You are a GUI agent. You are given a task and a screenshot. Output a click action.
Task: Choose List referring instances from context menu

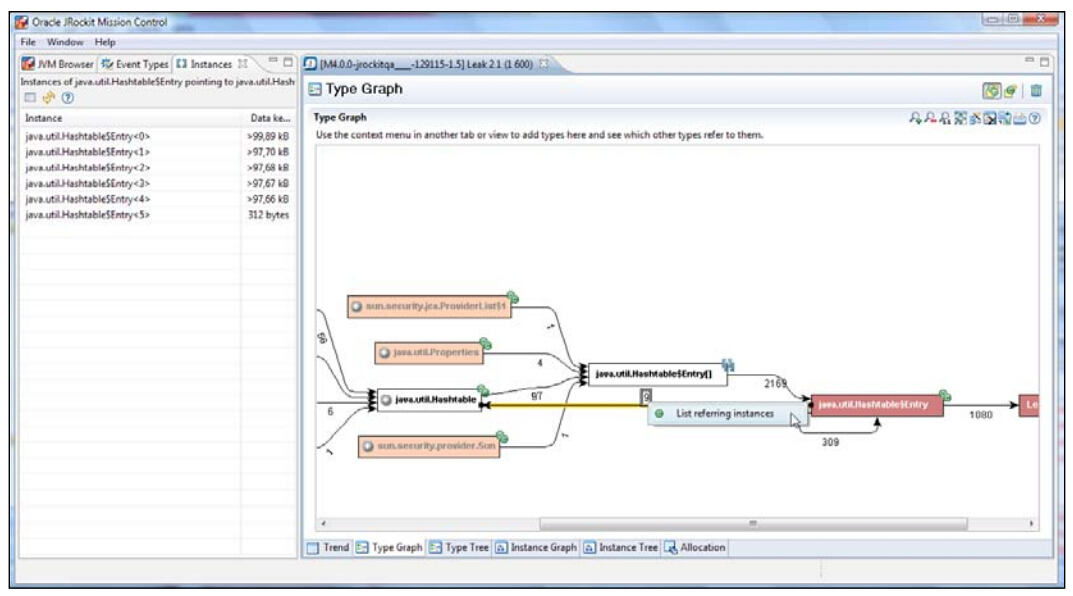724,413
